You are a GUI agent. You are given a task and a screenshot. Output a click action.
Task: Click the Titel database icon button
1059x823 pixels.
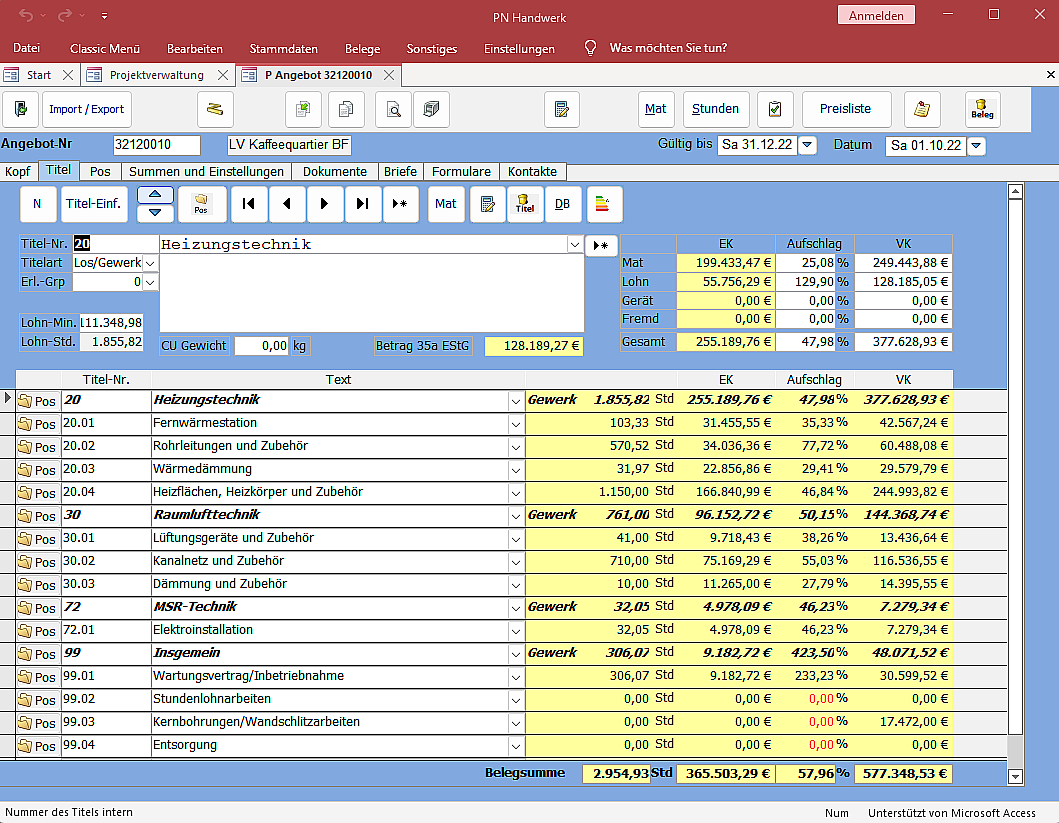[x=525, y=204]
